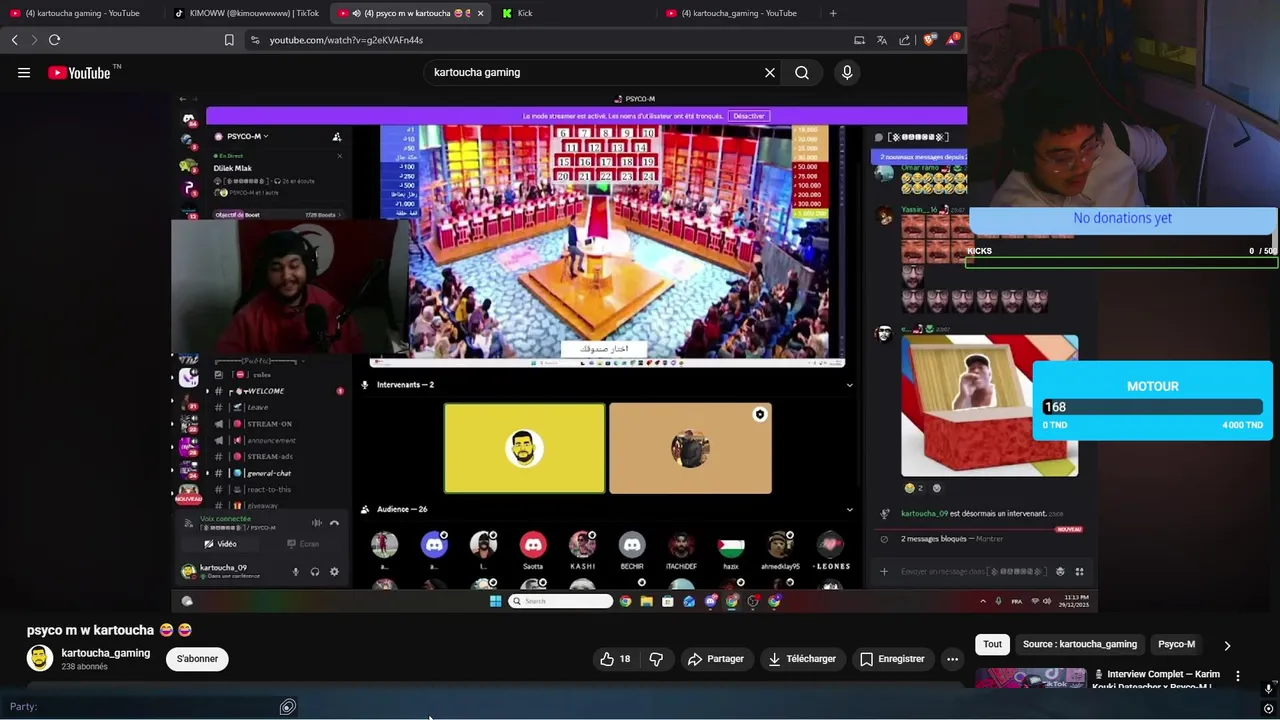Click the microphone icon at bottom right
This screenshot has width=1280, height=720.
point(1268,689)
